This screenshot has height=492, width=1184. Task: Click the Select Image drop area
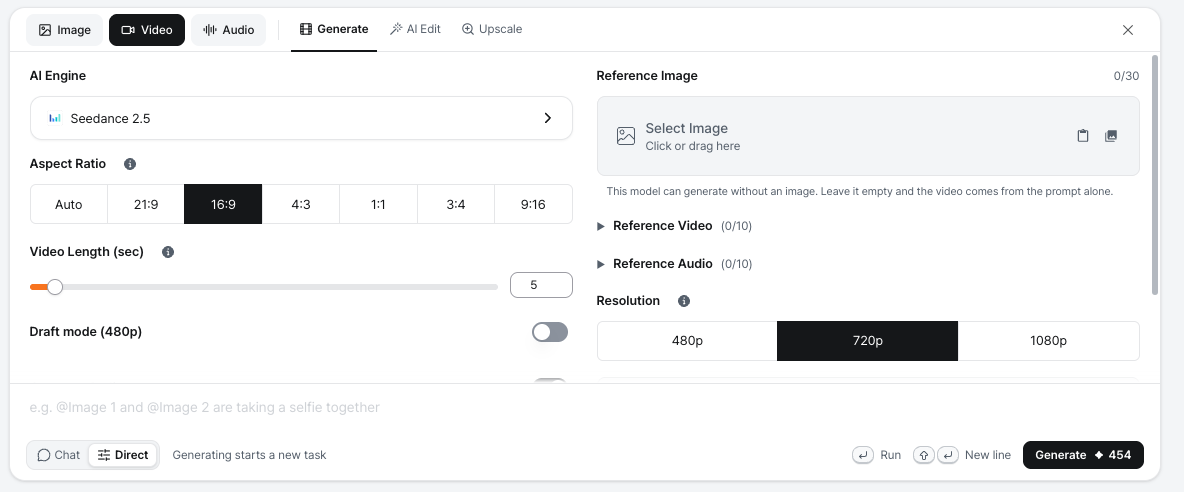pyautogui.click(x=868, y=136)
